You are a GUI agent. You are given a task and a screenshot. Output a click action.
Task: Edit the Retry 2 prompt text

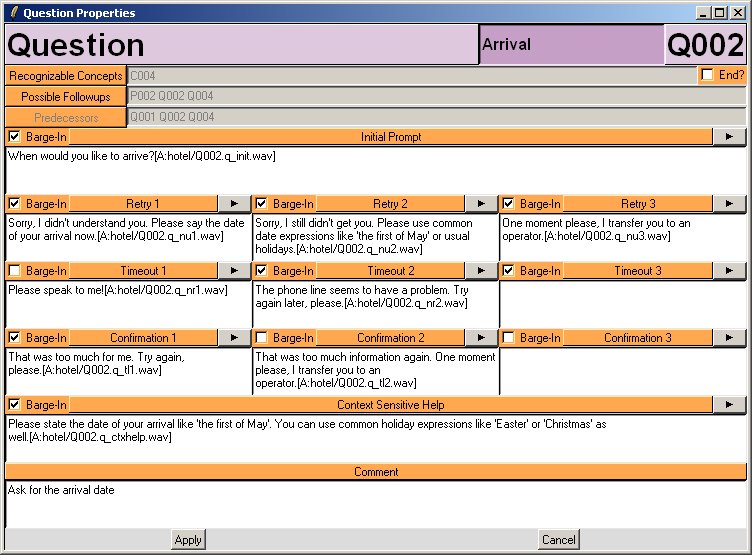[x=376, y=237]
